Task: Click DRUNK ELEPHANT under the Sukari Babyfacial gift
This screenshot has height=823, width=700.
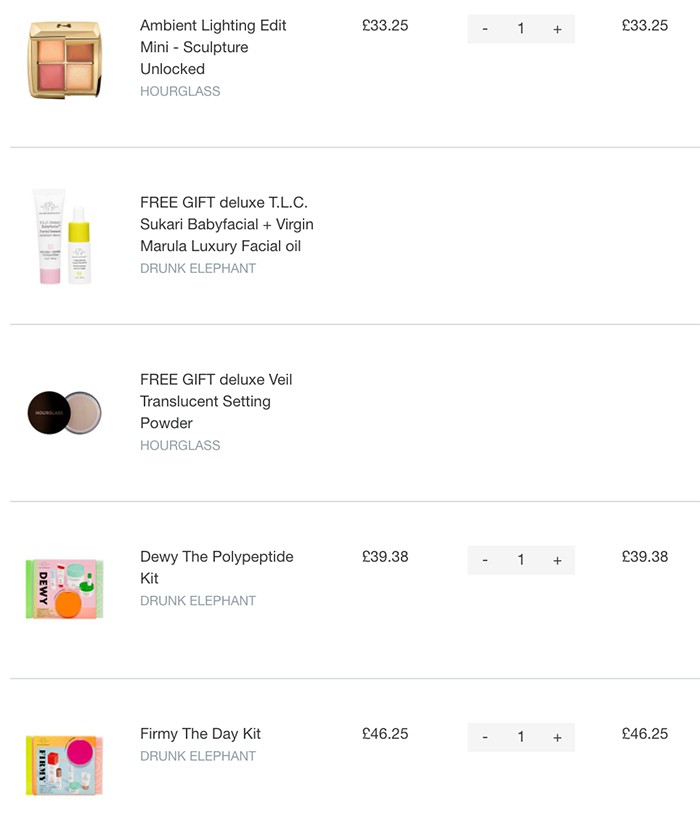Action: 197,268
